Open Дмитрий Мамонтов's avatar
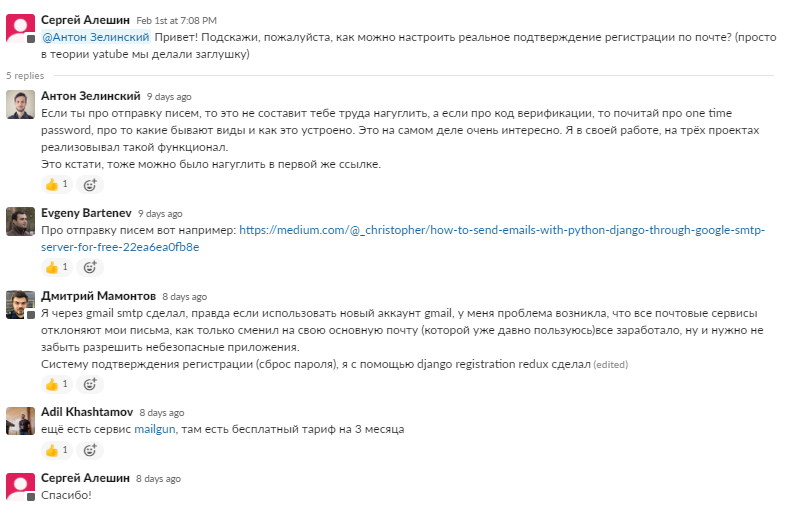789x513 pixels. click(21, 305)
